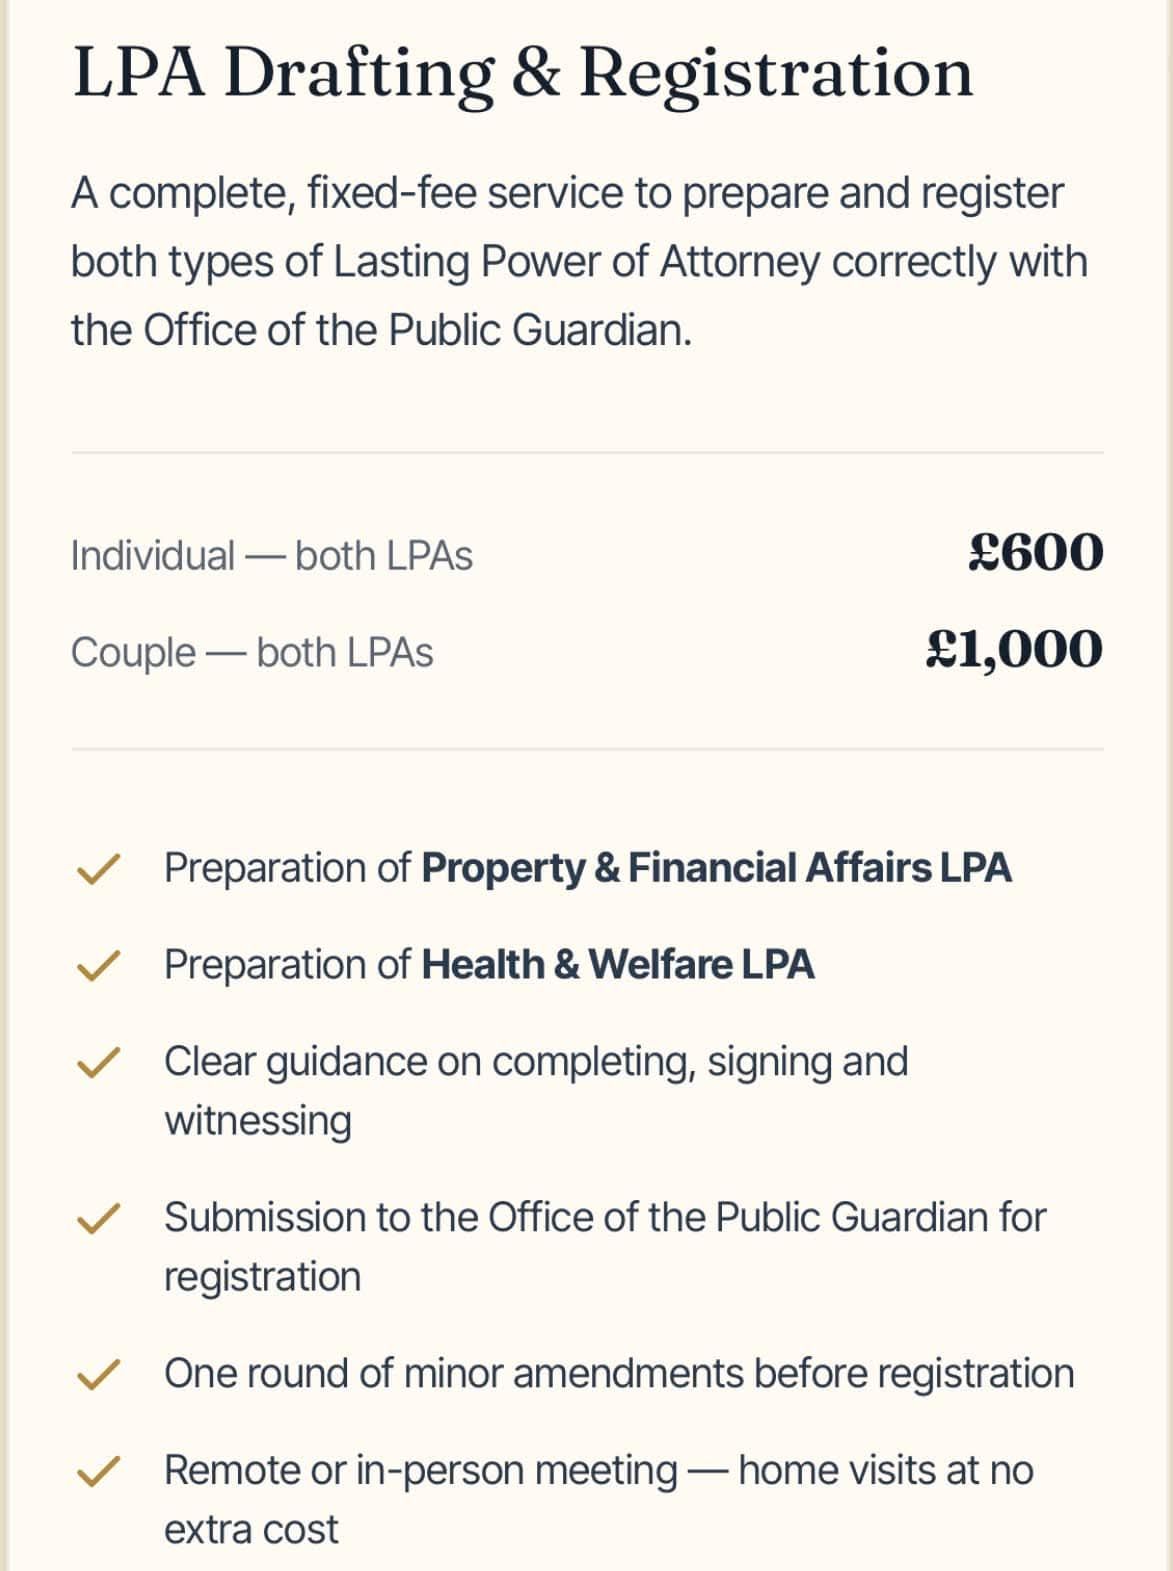The image size is (1173, 1571).
Task: Click the fixed-fee service description paragraph
Action: click(x=579, y=261)
